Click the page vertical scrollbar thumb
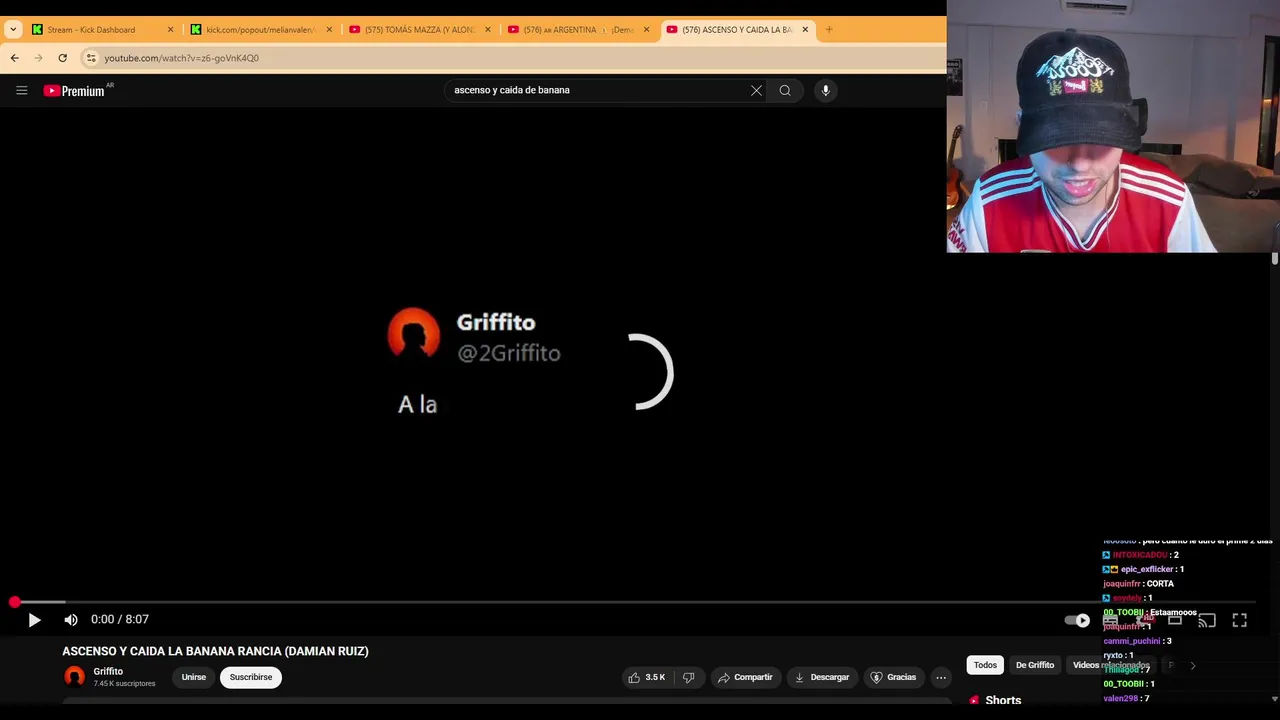 pos(1275,259)
